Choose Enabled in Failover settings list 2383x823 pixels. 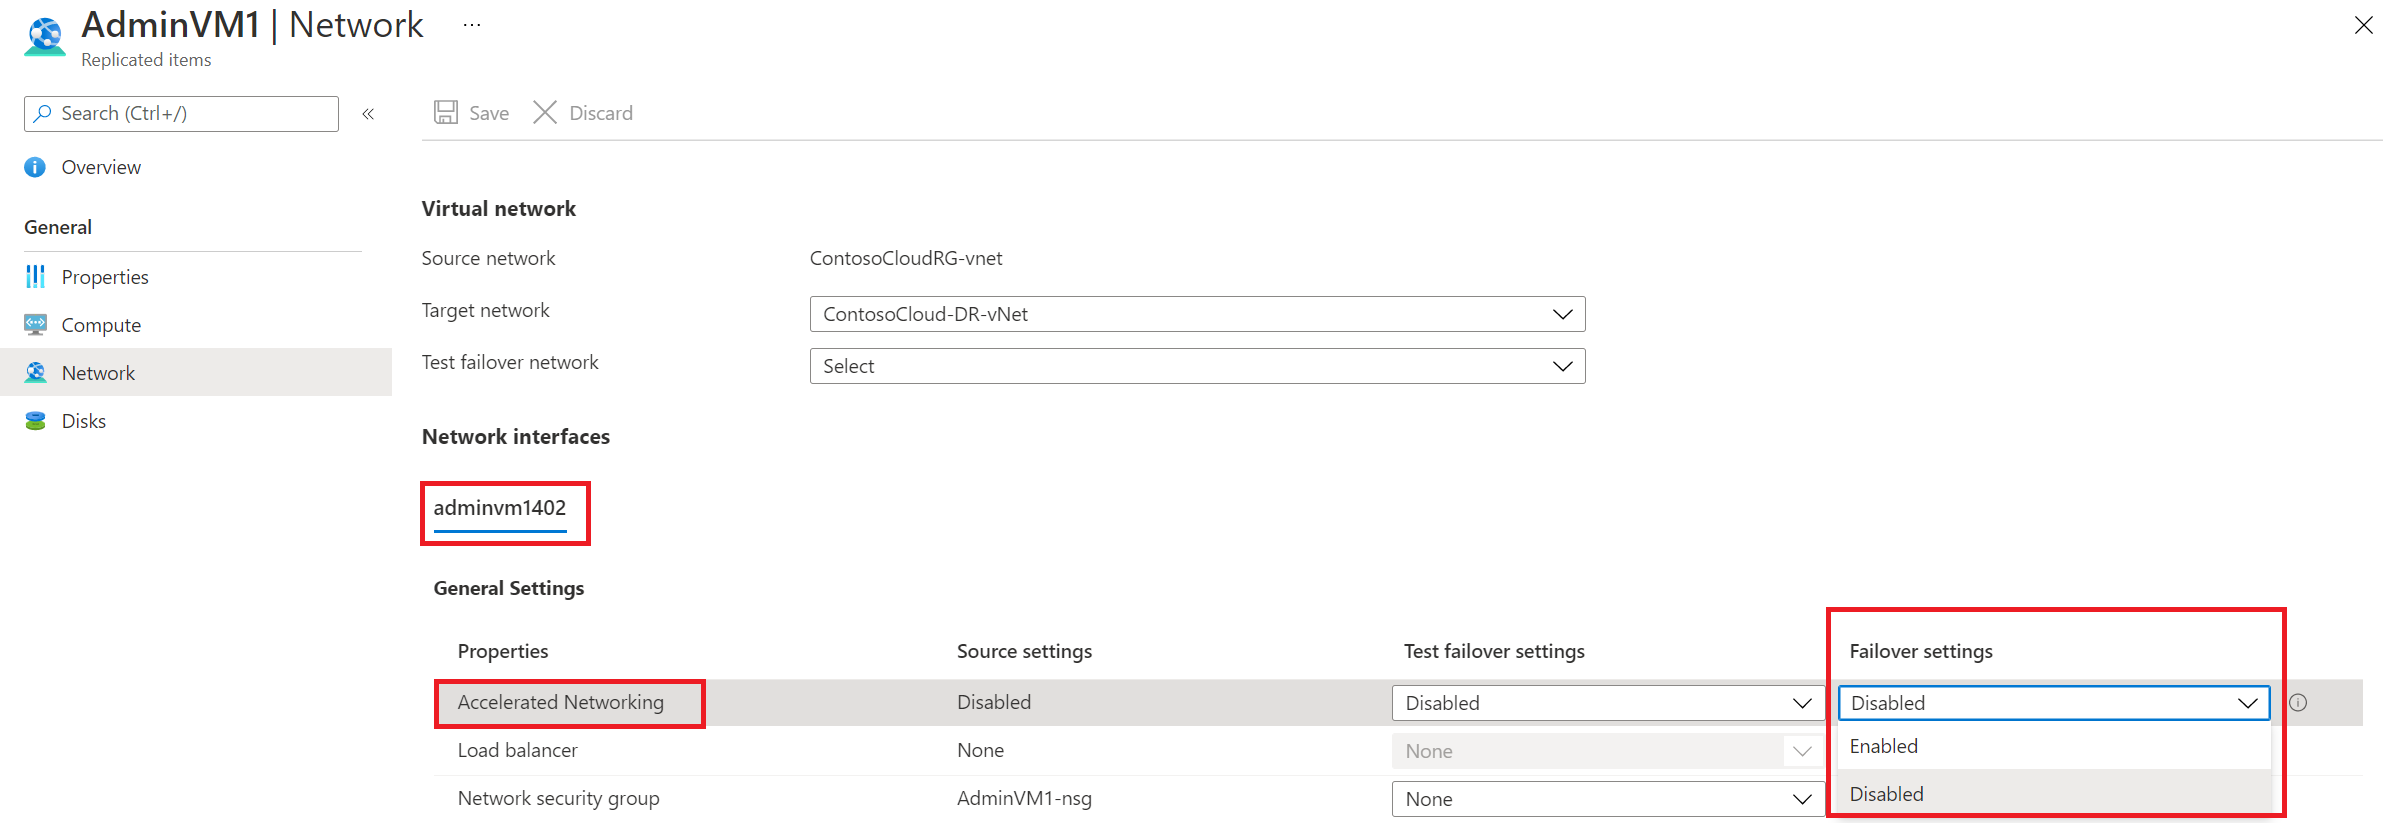coord(1884,746)
